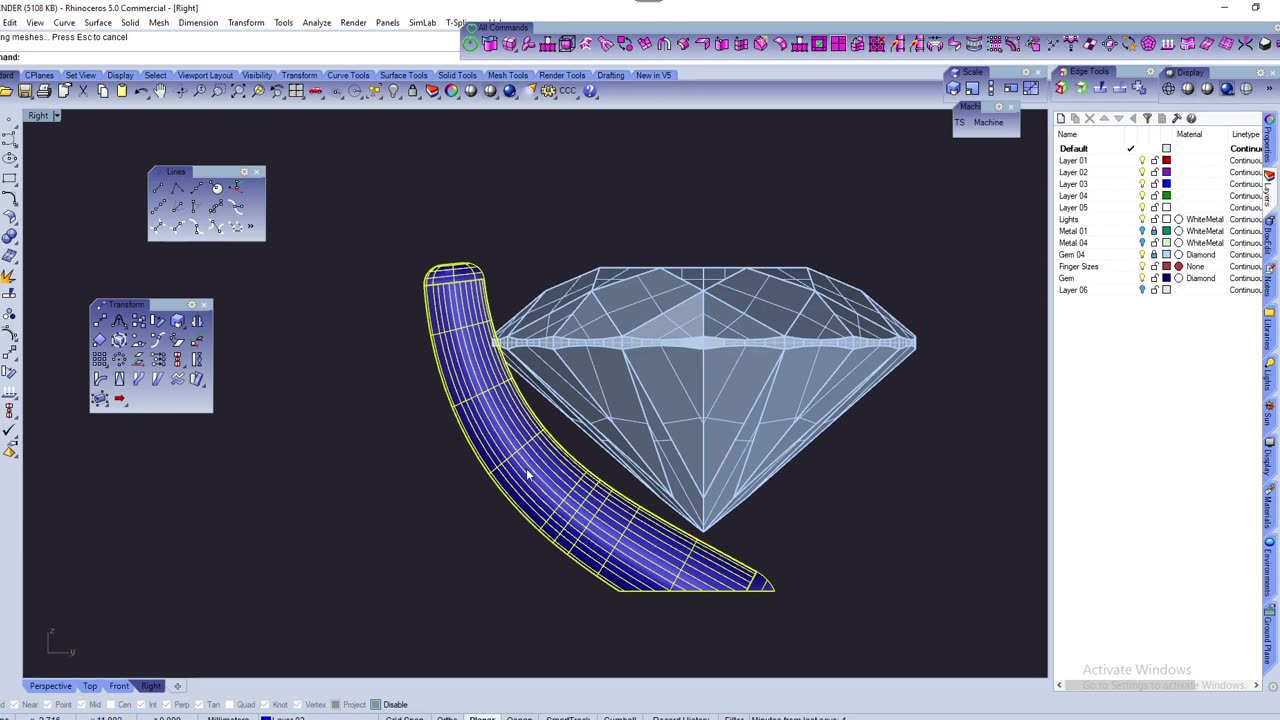Click the green color swatch of Layer 04
The width and height of the screenshot is (1280, 720).
coord(1166,196)
